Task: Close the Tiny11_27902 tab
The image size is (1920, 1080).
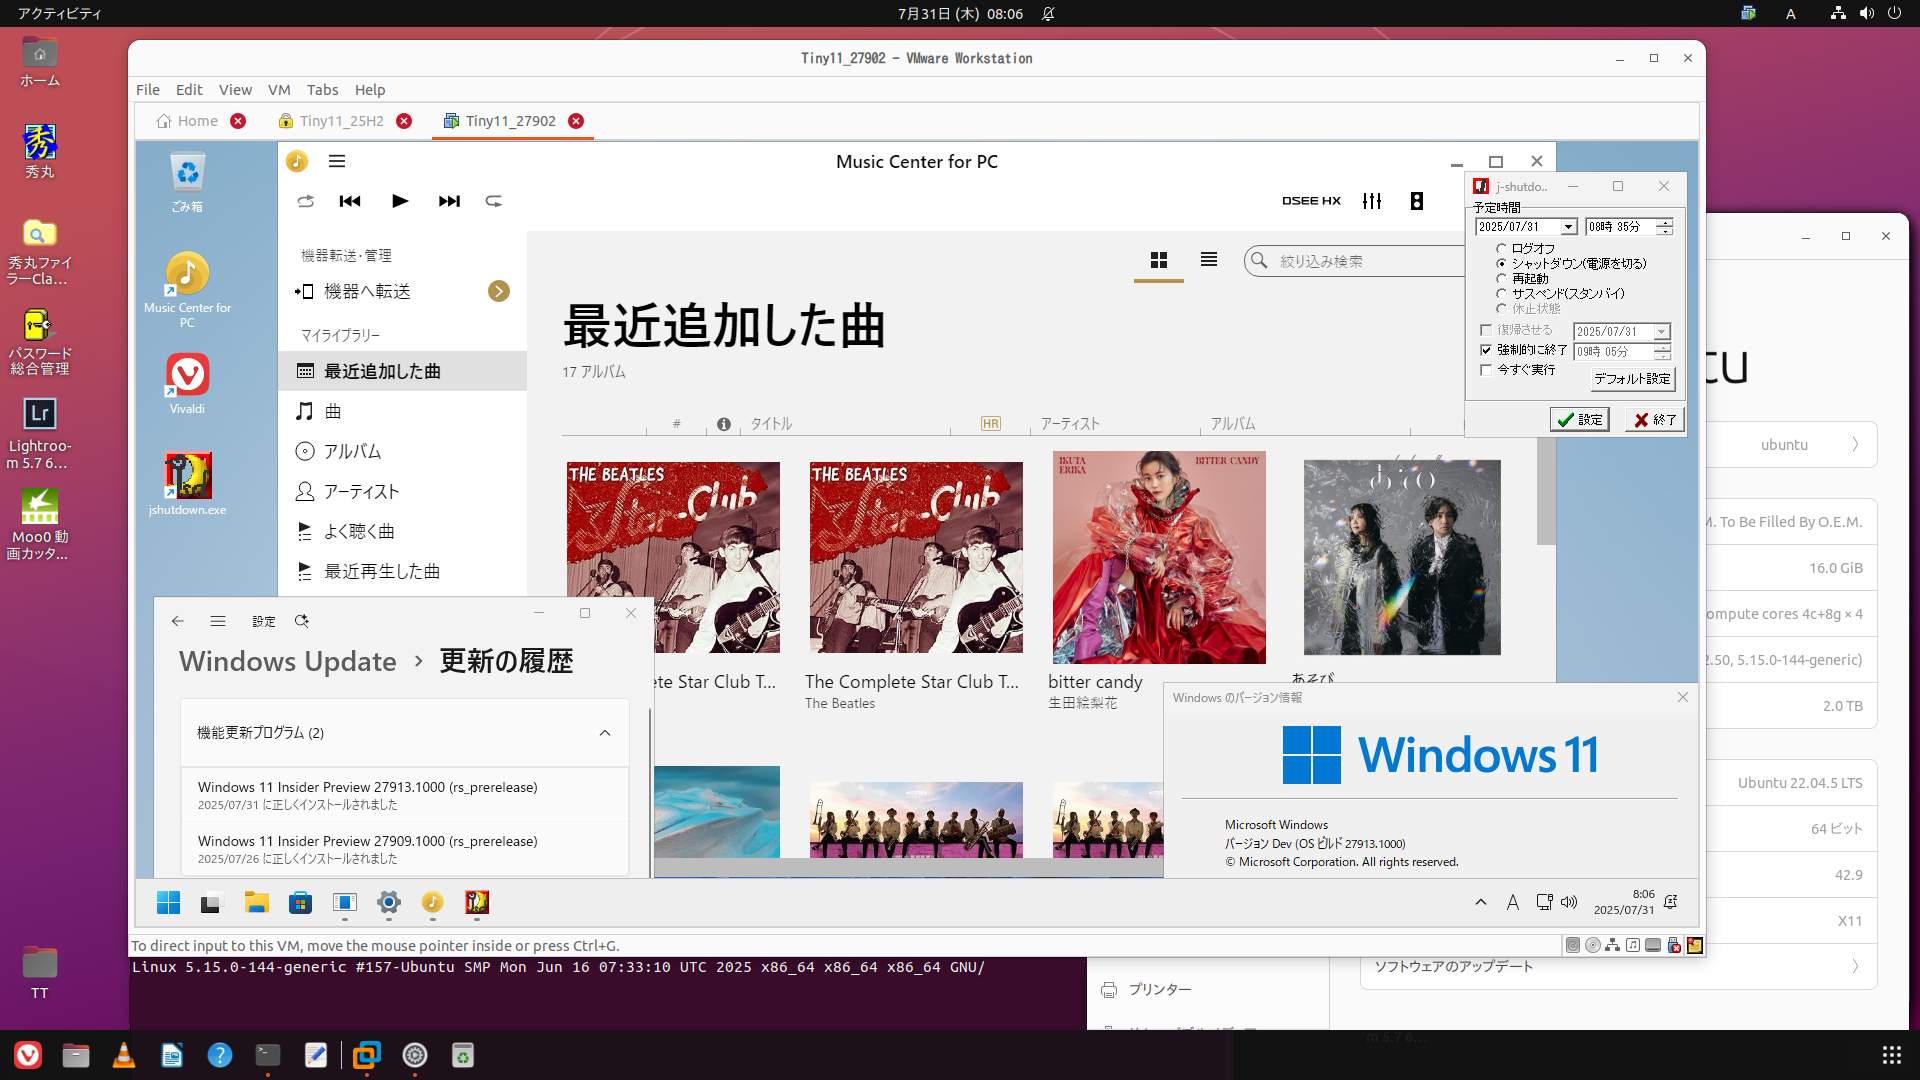Action: [576, 121]
